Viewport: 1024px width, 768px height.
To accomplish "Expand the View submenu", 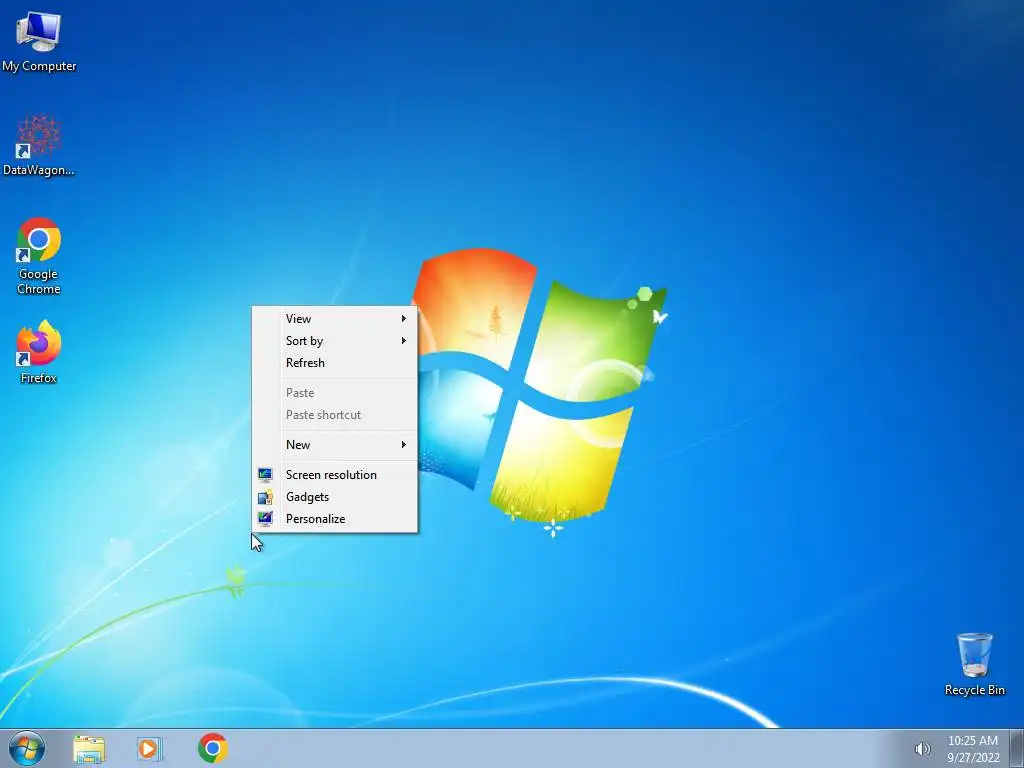I will [334, 319].
